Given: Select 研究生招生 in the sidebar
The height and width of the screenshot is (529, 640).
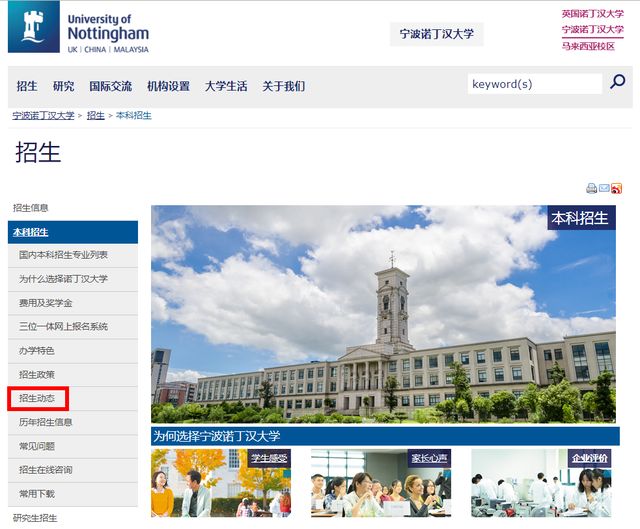Looking at the screenshot, I should [35, 518].
